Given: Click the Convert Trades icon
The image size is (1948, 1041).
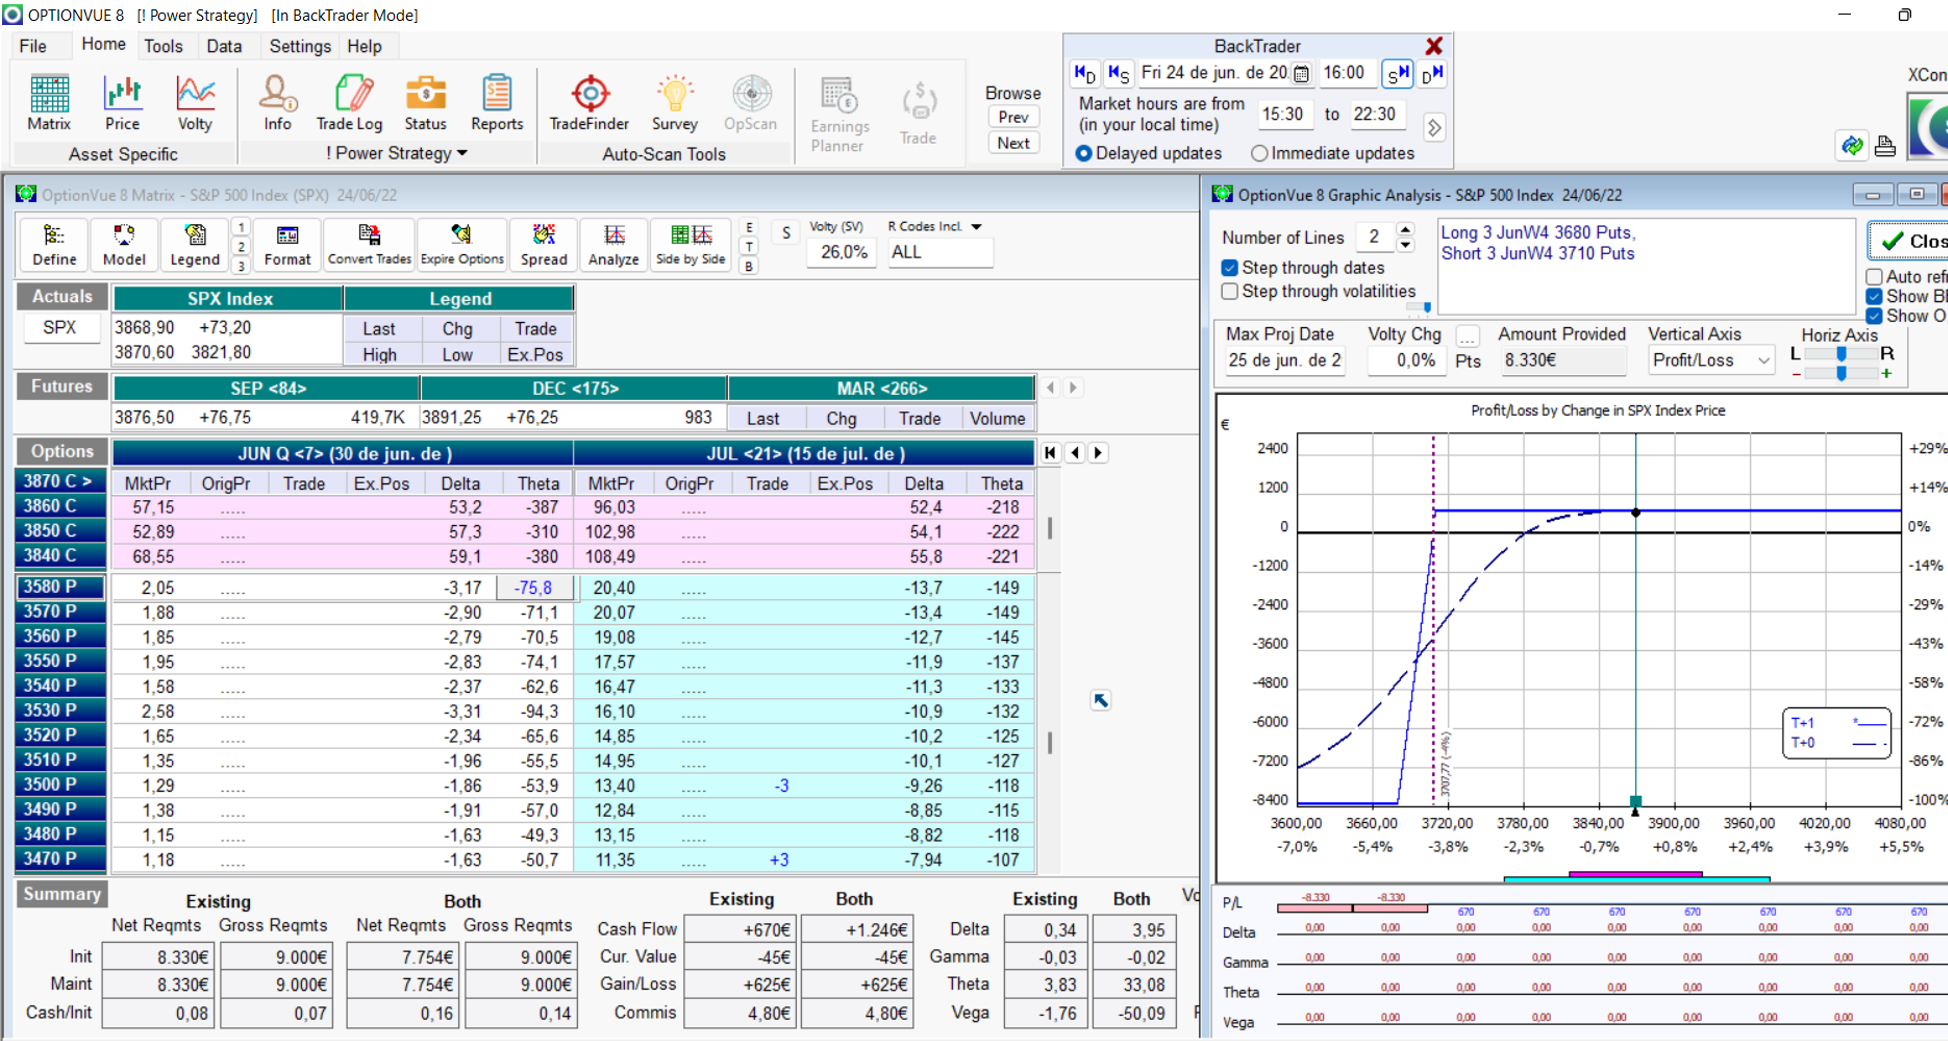Looking at the screenshot, I should (369, 245).
